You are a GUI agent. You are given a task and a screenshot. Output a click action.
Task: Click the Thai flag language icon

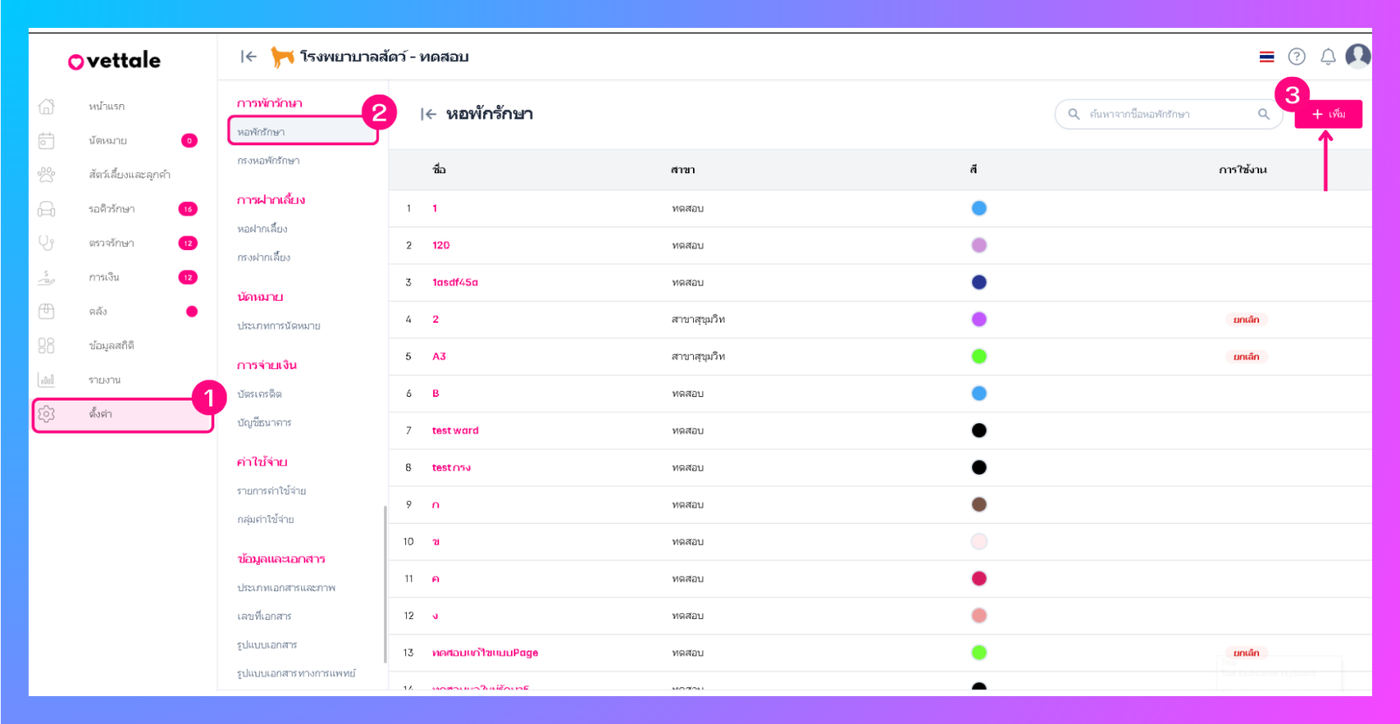click(1267, 57)
